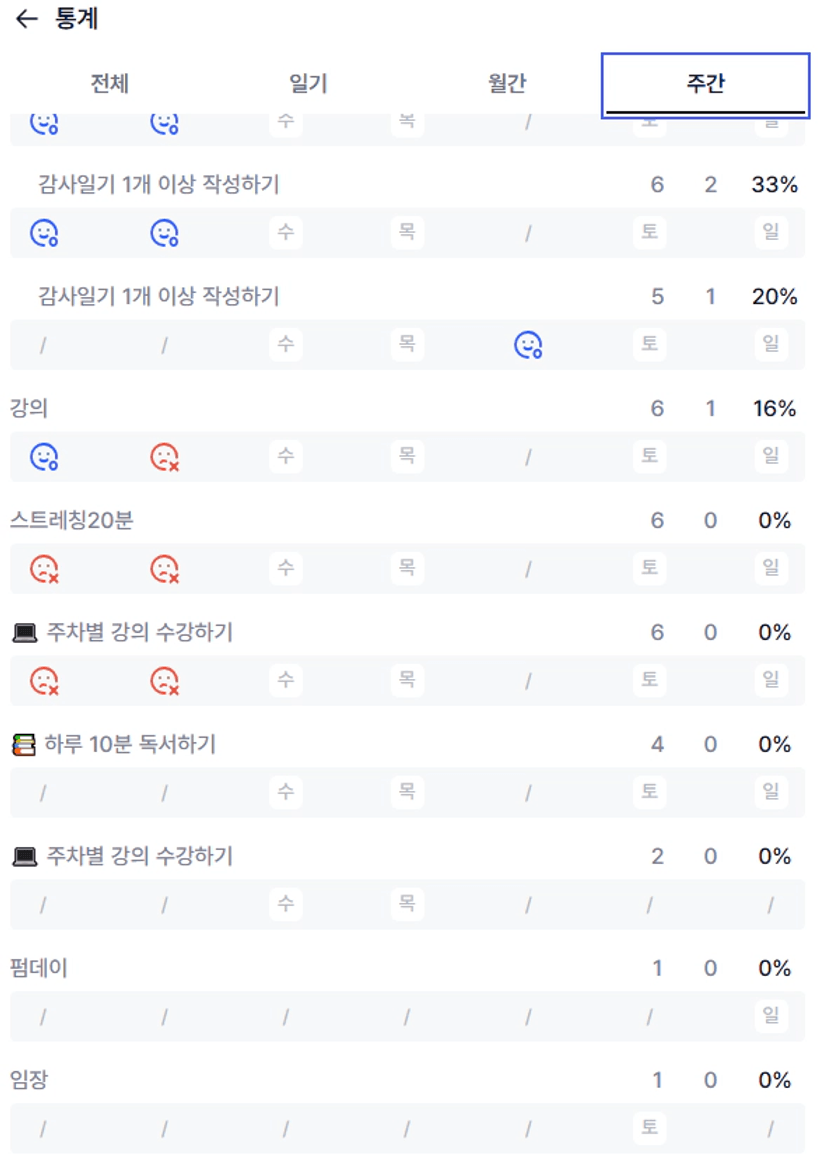Click the 일 day cell in 펌데이 row
Image resolution: width=827 pixels, height=1159 pixels.
(x=771, y=1016)
